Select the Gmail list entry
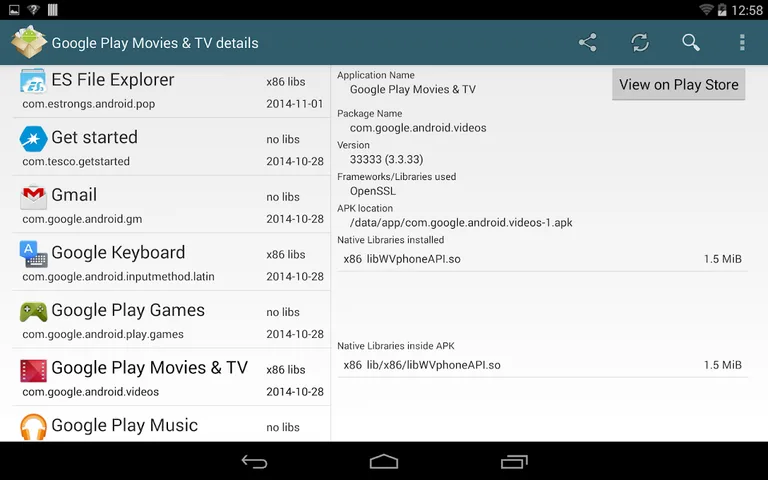Screen dimensions: 768x480 tap(171, 204)
